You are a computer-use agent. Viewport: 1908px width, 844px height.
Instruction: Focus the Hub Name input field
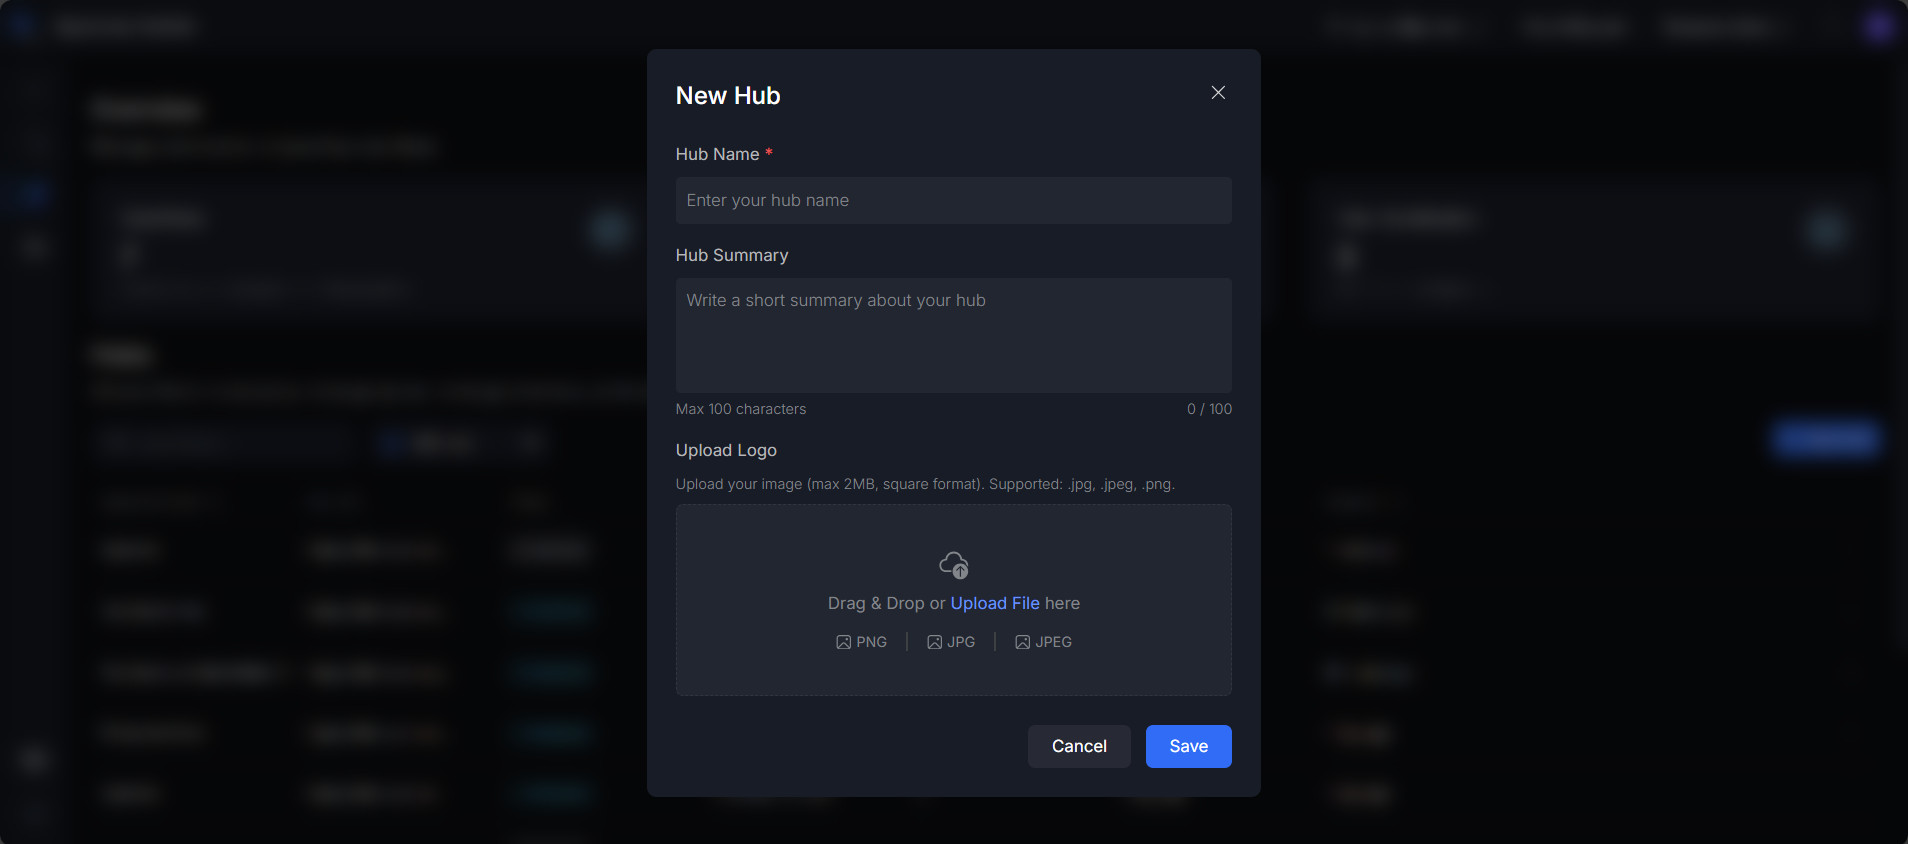point(953,201)
